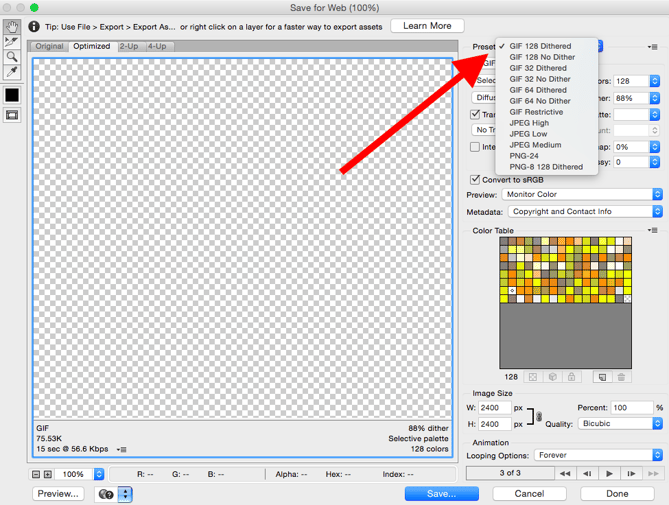Select the Eyedropper tool

click(x=12, y=72)
